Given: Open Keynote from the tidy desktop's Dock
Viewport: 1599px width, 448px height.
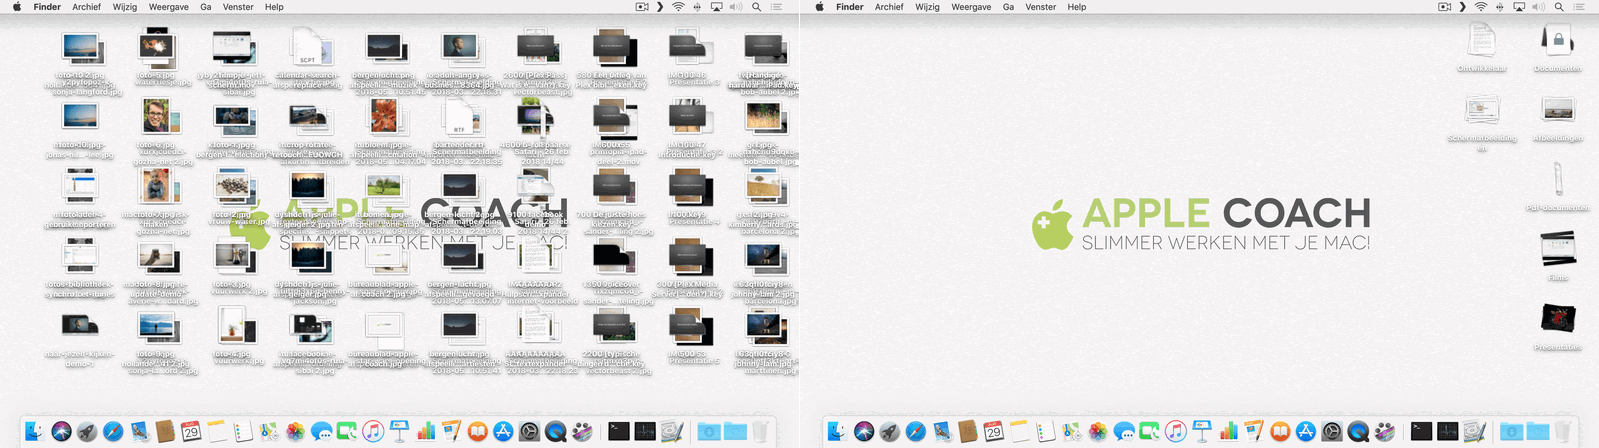Looking at the screenshot, I should [1202, 432].
